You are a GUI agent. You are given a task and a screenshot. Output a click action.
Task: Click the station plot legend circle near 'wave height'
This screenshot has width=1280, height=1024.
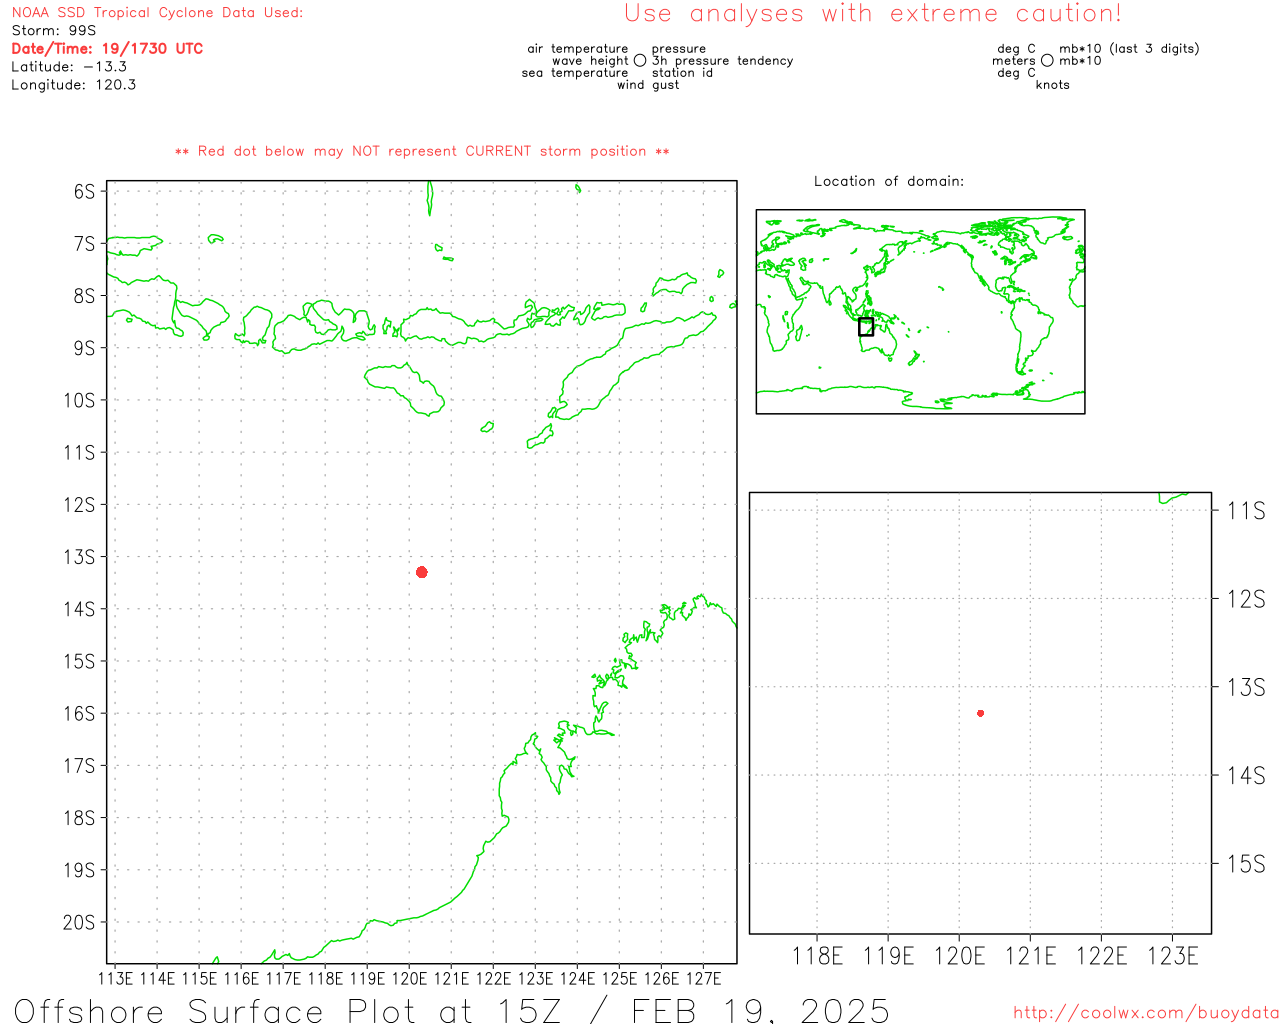(640, 60)
